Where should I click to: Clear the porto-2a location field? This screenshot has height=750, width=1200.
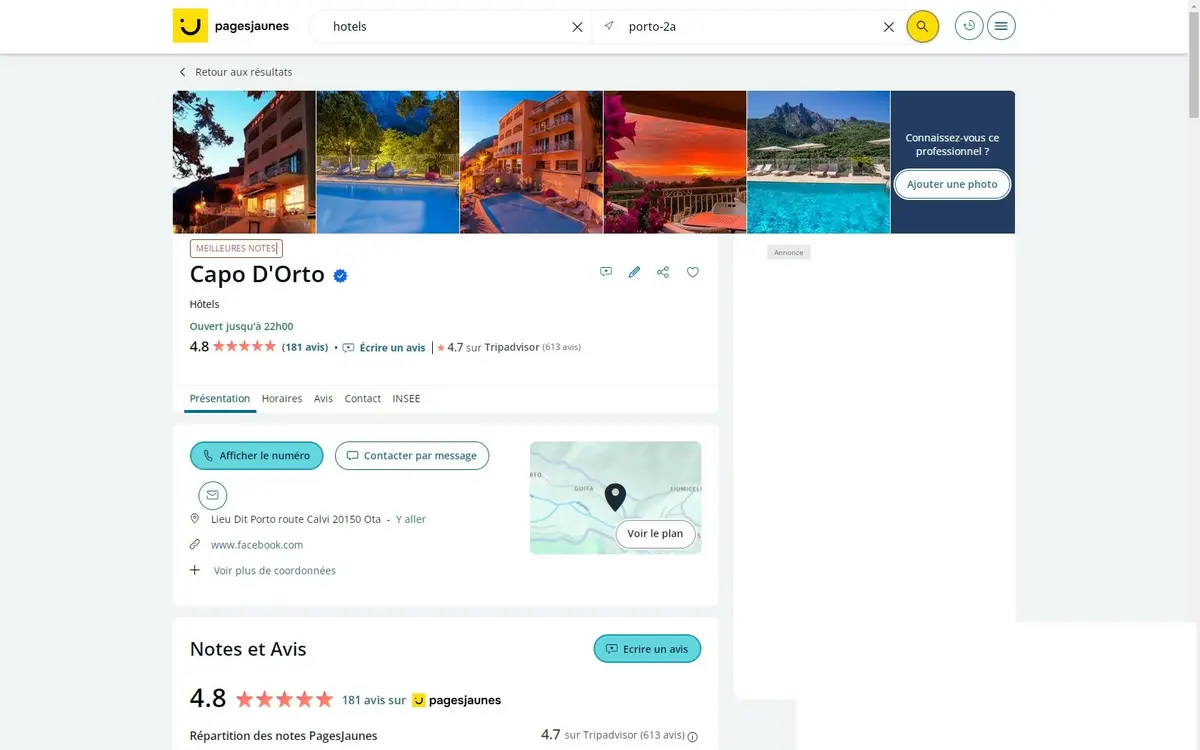point(888,27)
